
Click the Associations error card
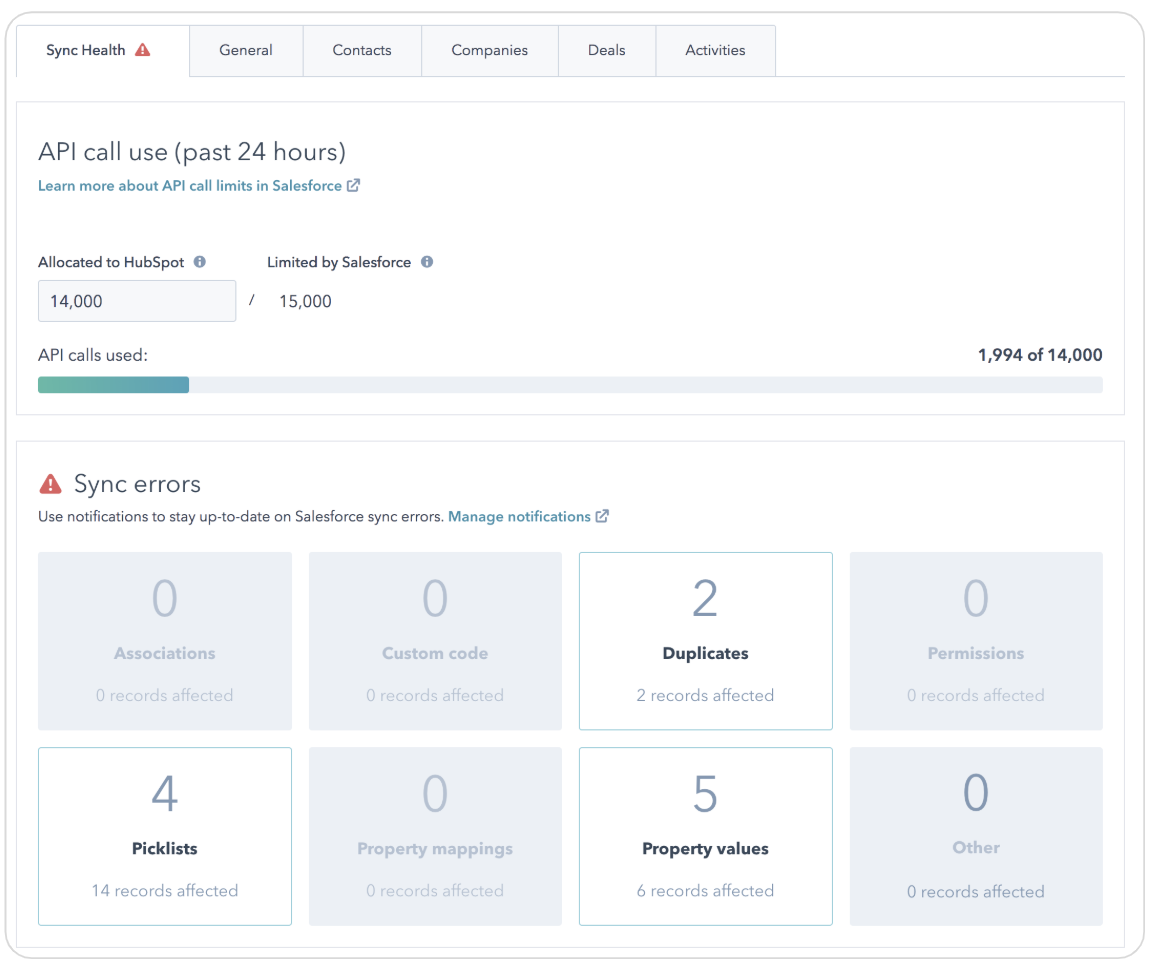(165, 641)
